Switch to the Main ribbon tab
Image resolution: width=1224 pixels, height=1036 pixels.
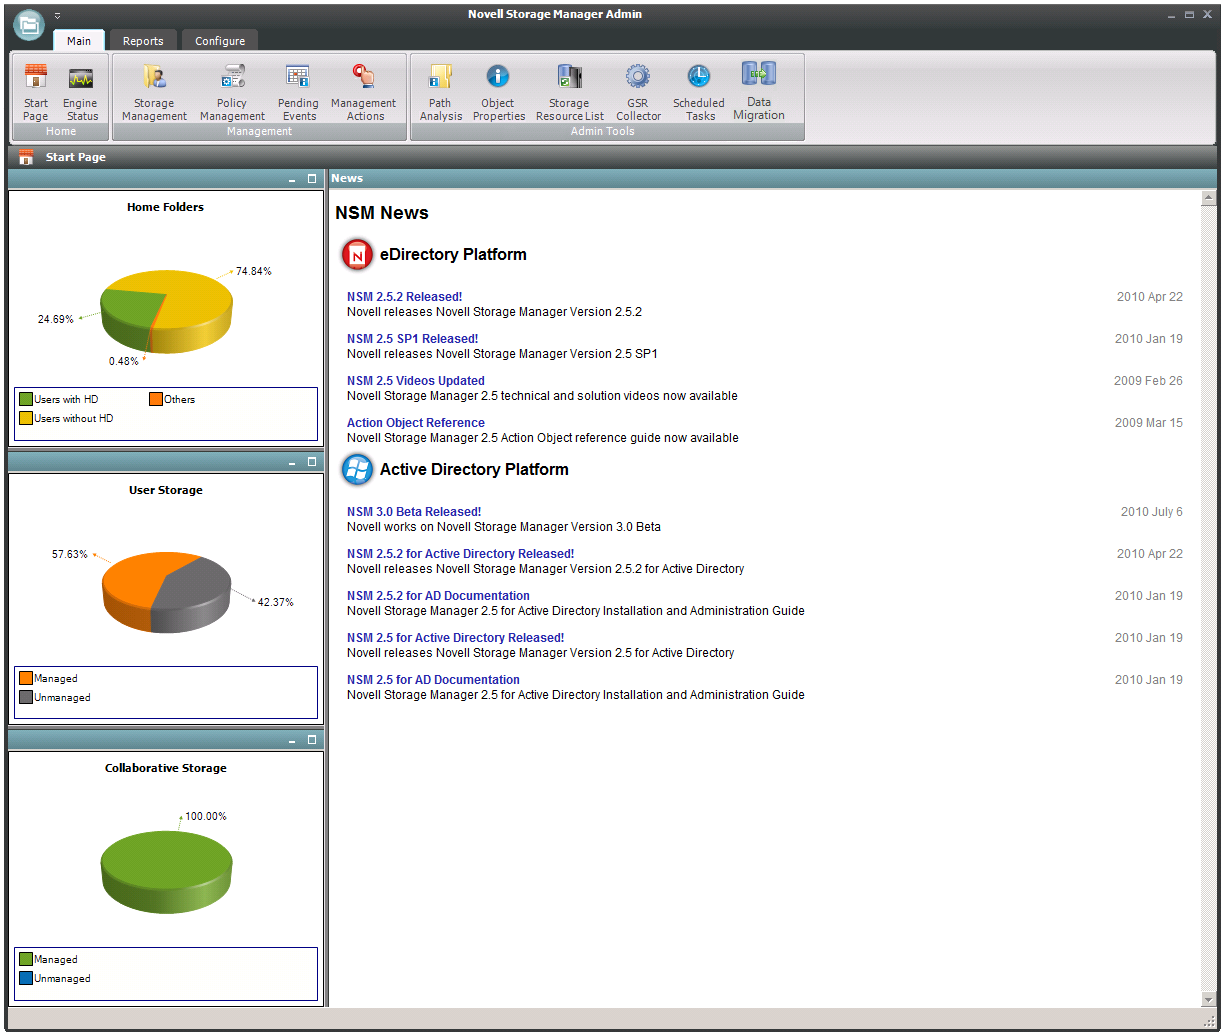79,41
